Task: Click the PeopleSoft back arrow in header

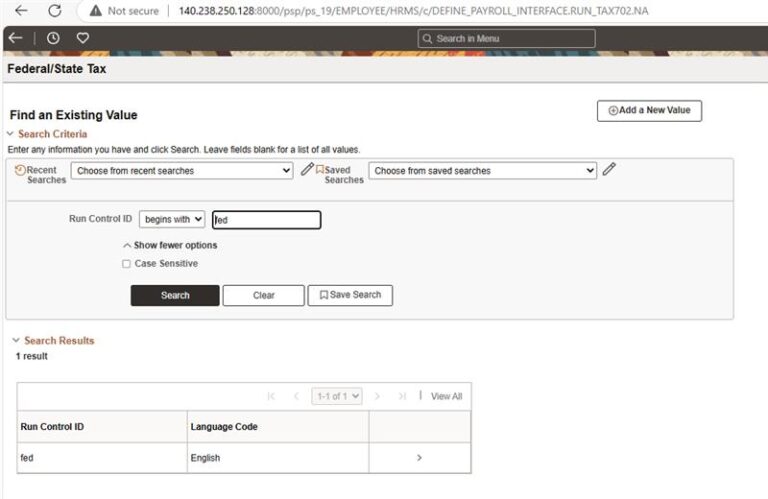Action: coord(15,38)
